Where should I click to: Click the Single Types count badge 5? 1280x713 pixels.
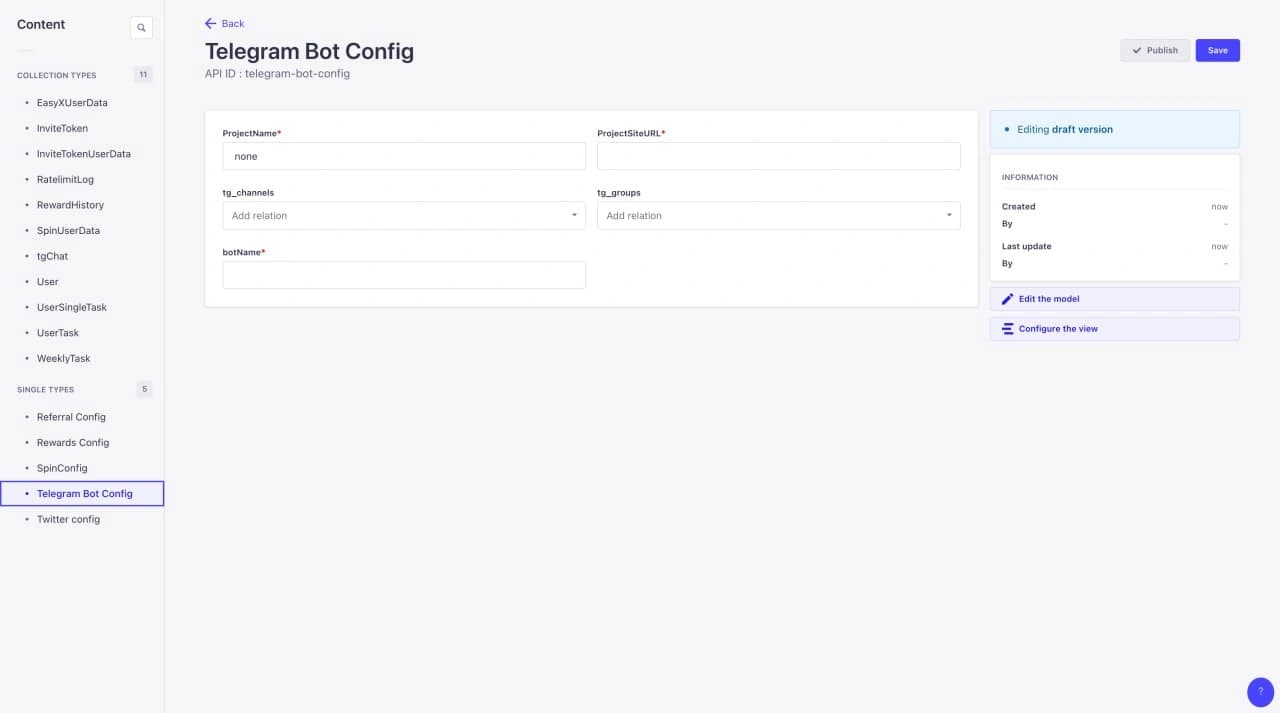(x=144, y=389)
